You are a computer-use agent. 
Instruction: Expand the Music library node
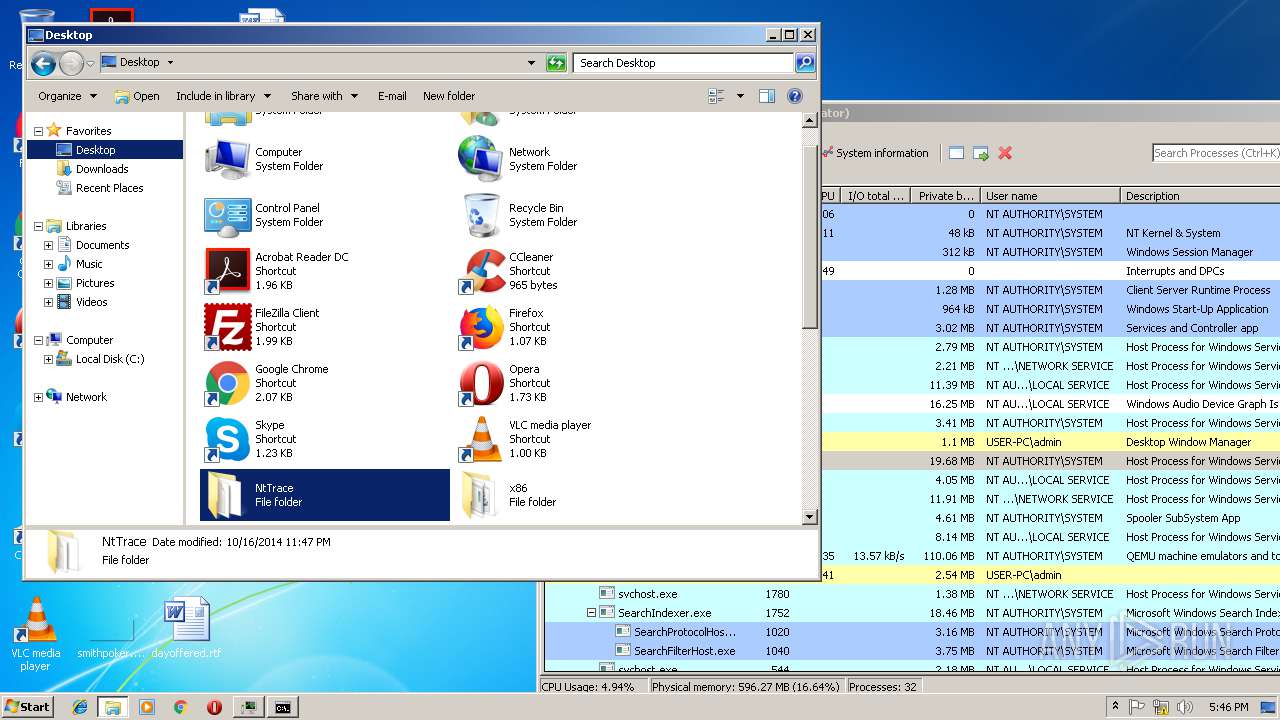(48, 264)
